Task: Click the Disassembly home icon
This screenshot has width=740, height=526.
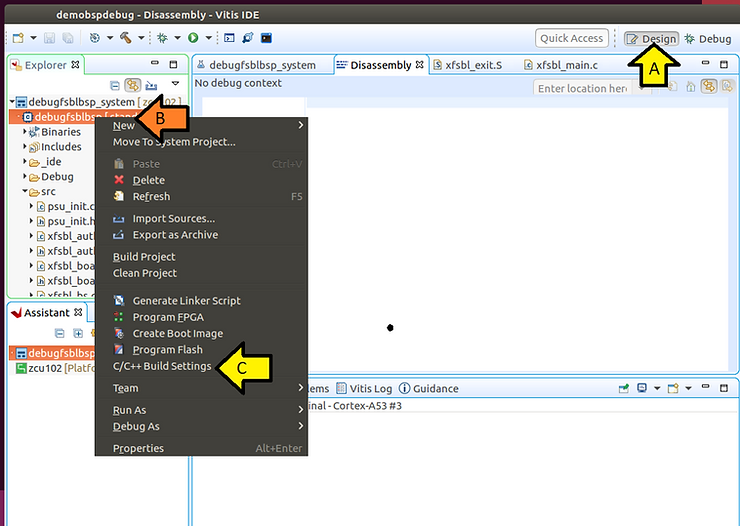Action: [x=691, y=87]
